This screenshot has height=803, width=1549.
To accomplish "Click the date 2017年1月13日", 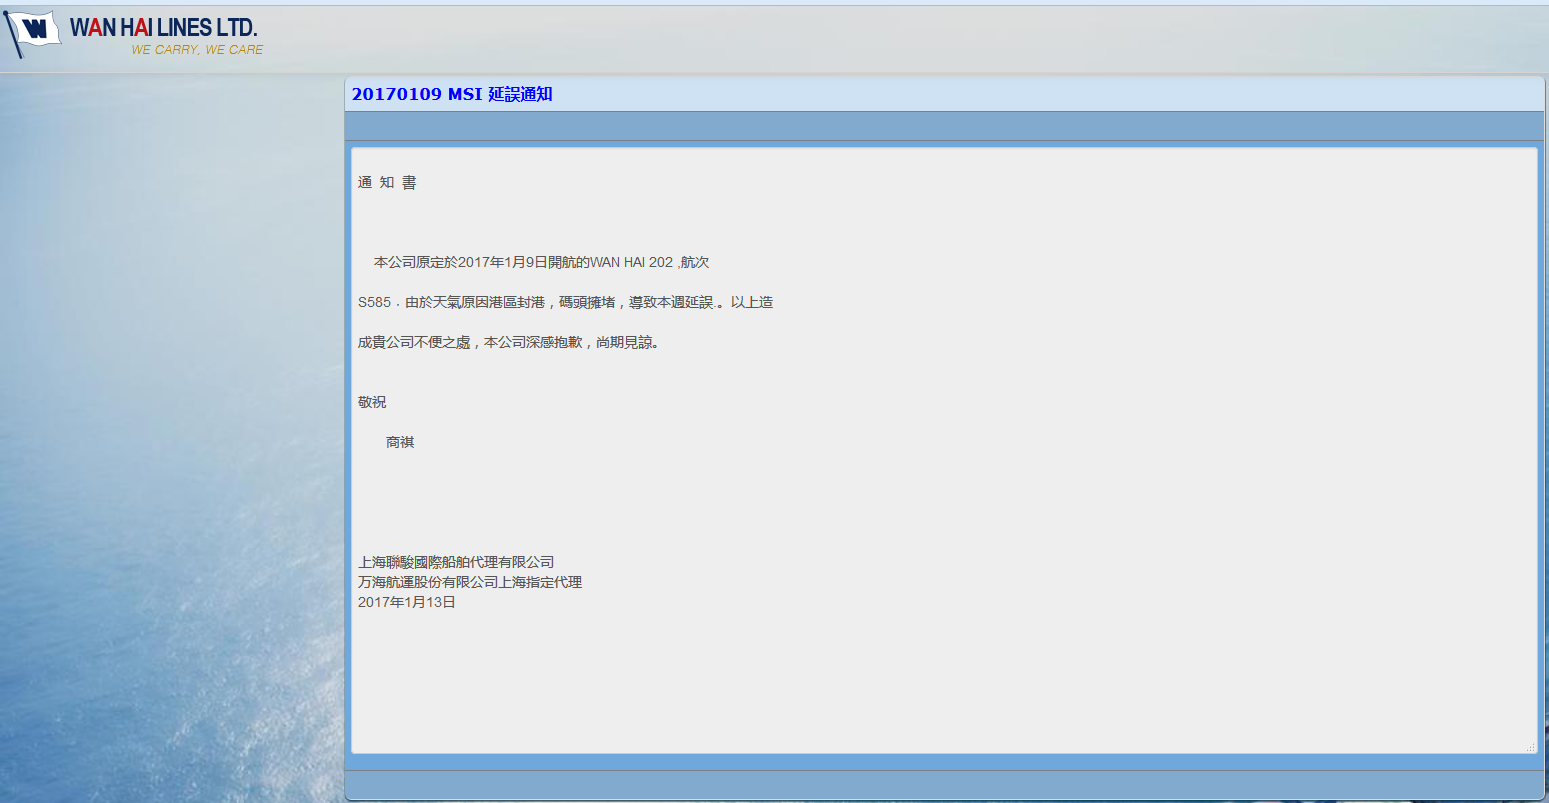I will coord(407,602).
